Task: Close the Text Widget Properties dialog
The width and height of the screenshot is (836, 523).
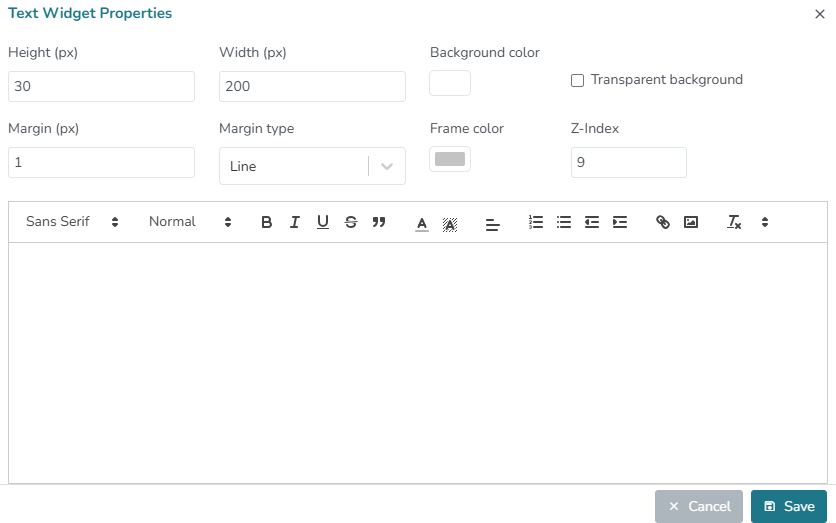Action: coord(820,14)
